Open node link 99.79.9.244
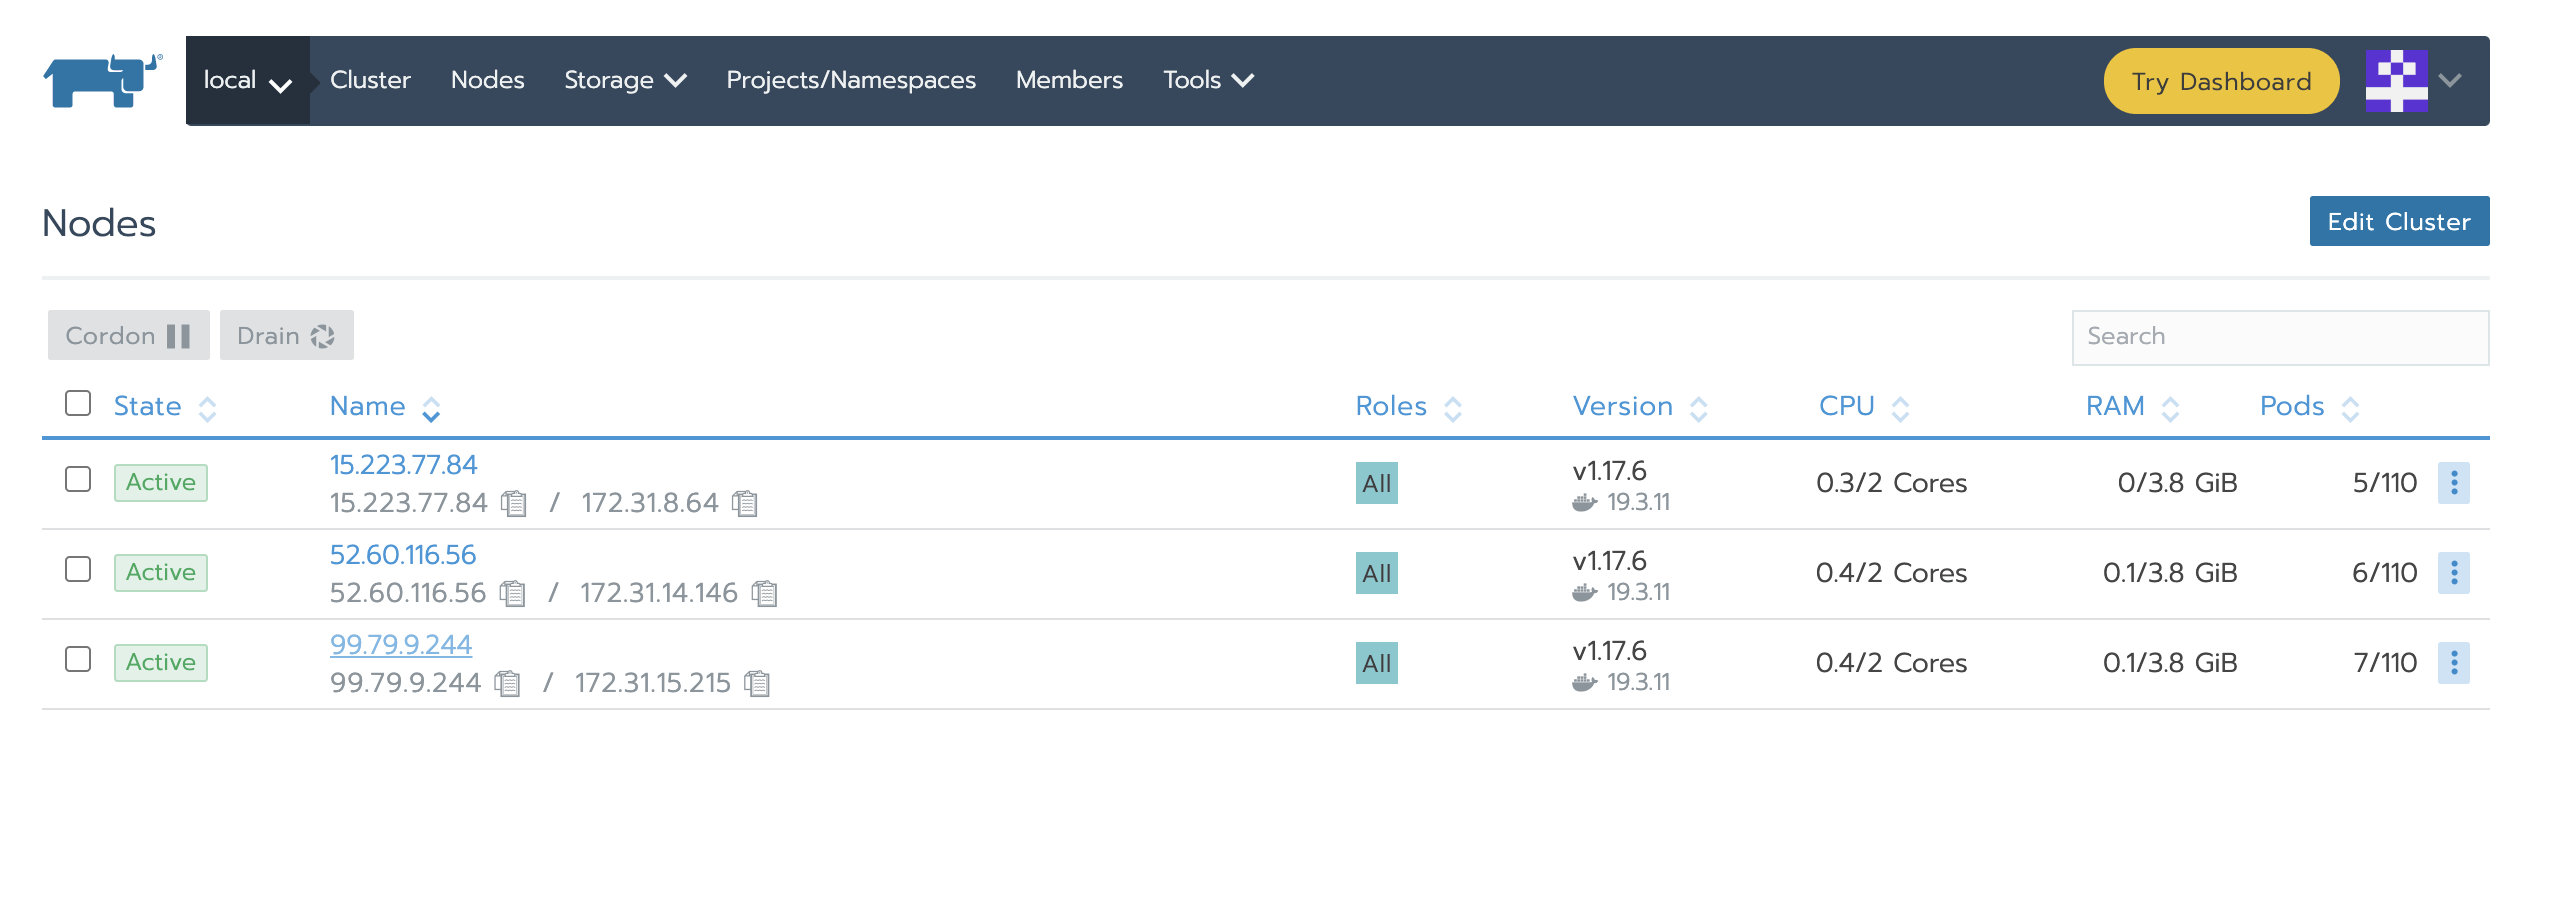 click(x=401, y=645)
